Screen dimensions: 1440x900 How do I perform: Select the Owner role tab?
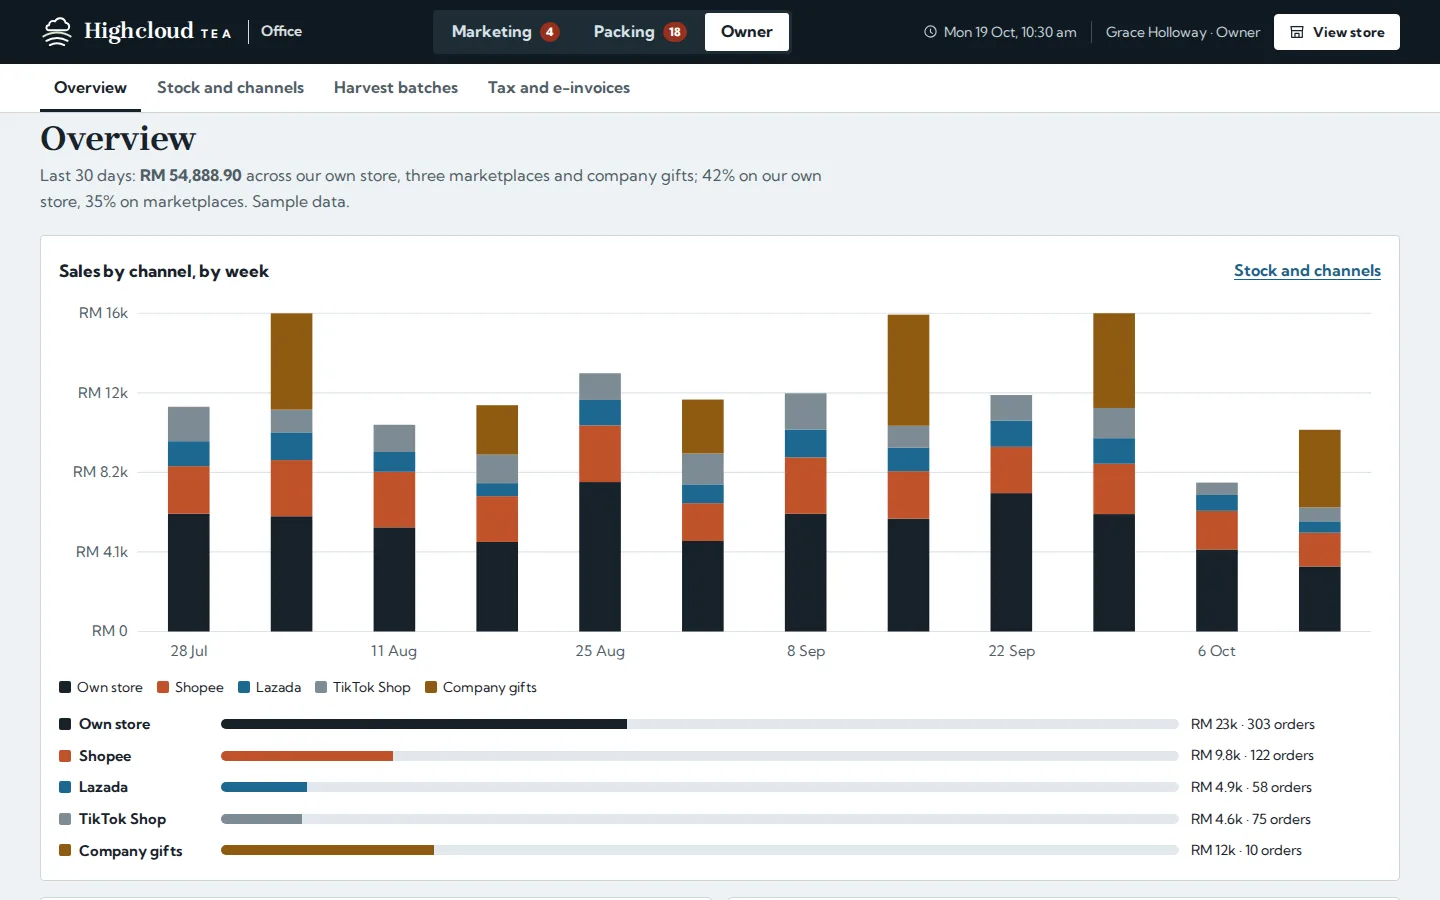point(747,32)
